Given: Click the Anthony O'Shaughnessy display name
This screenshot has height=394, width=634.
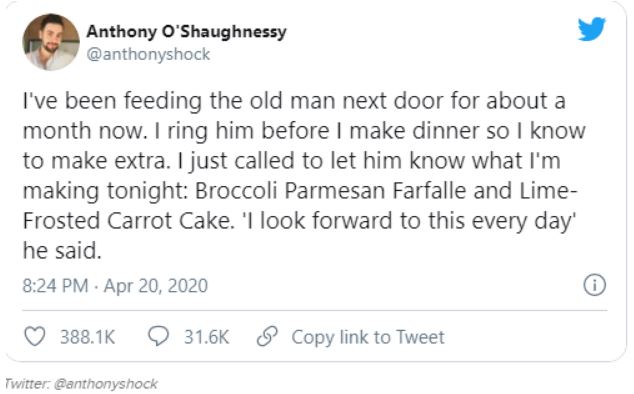Looking at the screenshot, I should [x=186, y=31].
